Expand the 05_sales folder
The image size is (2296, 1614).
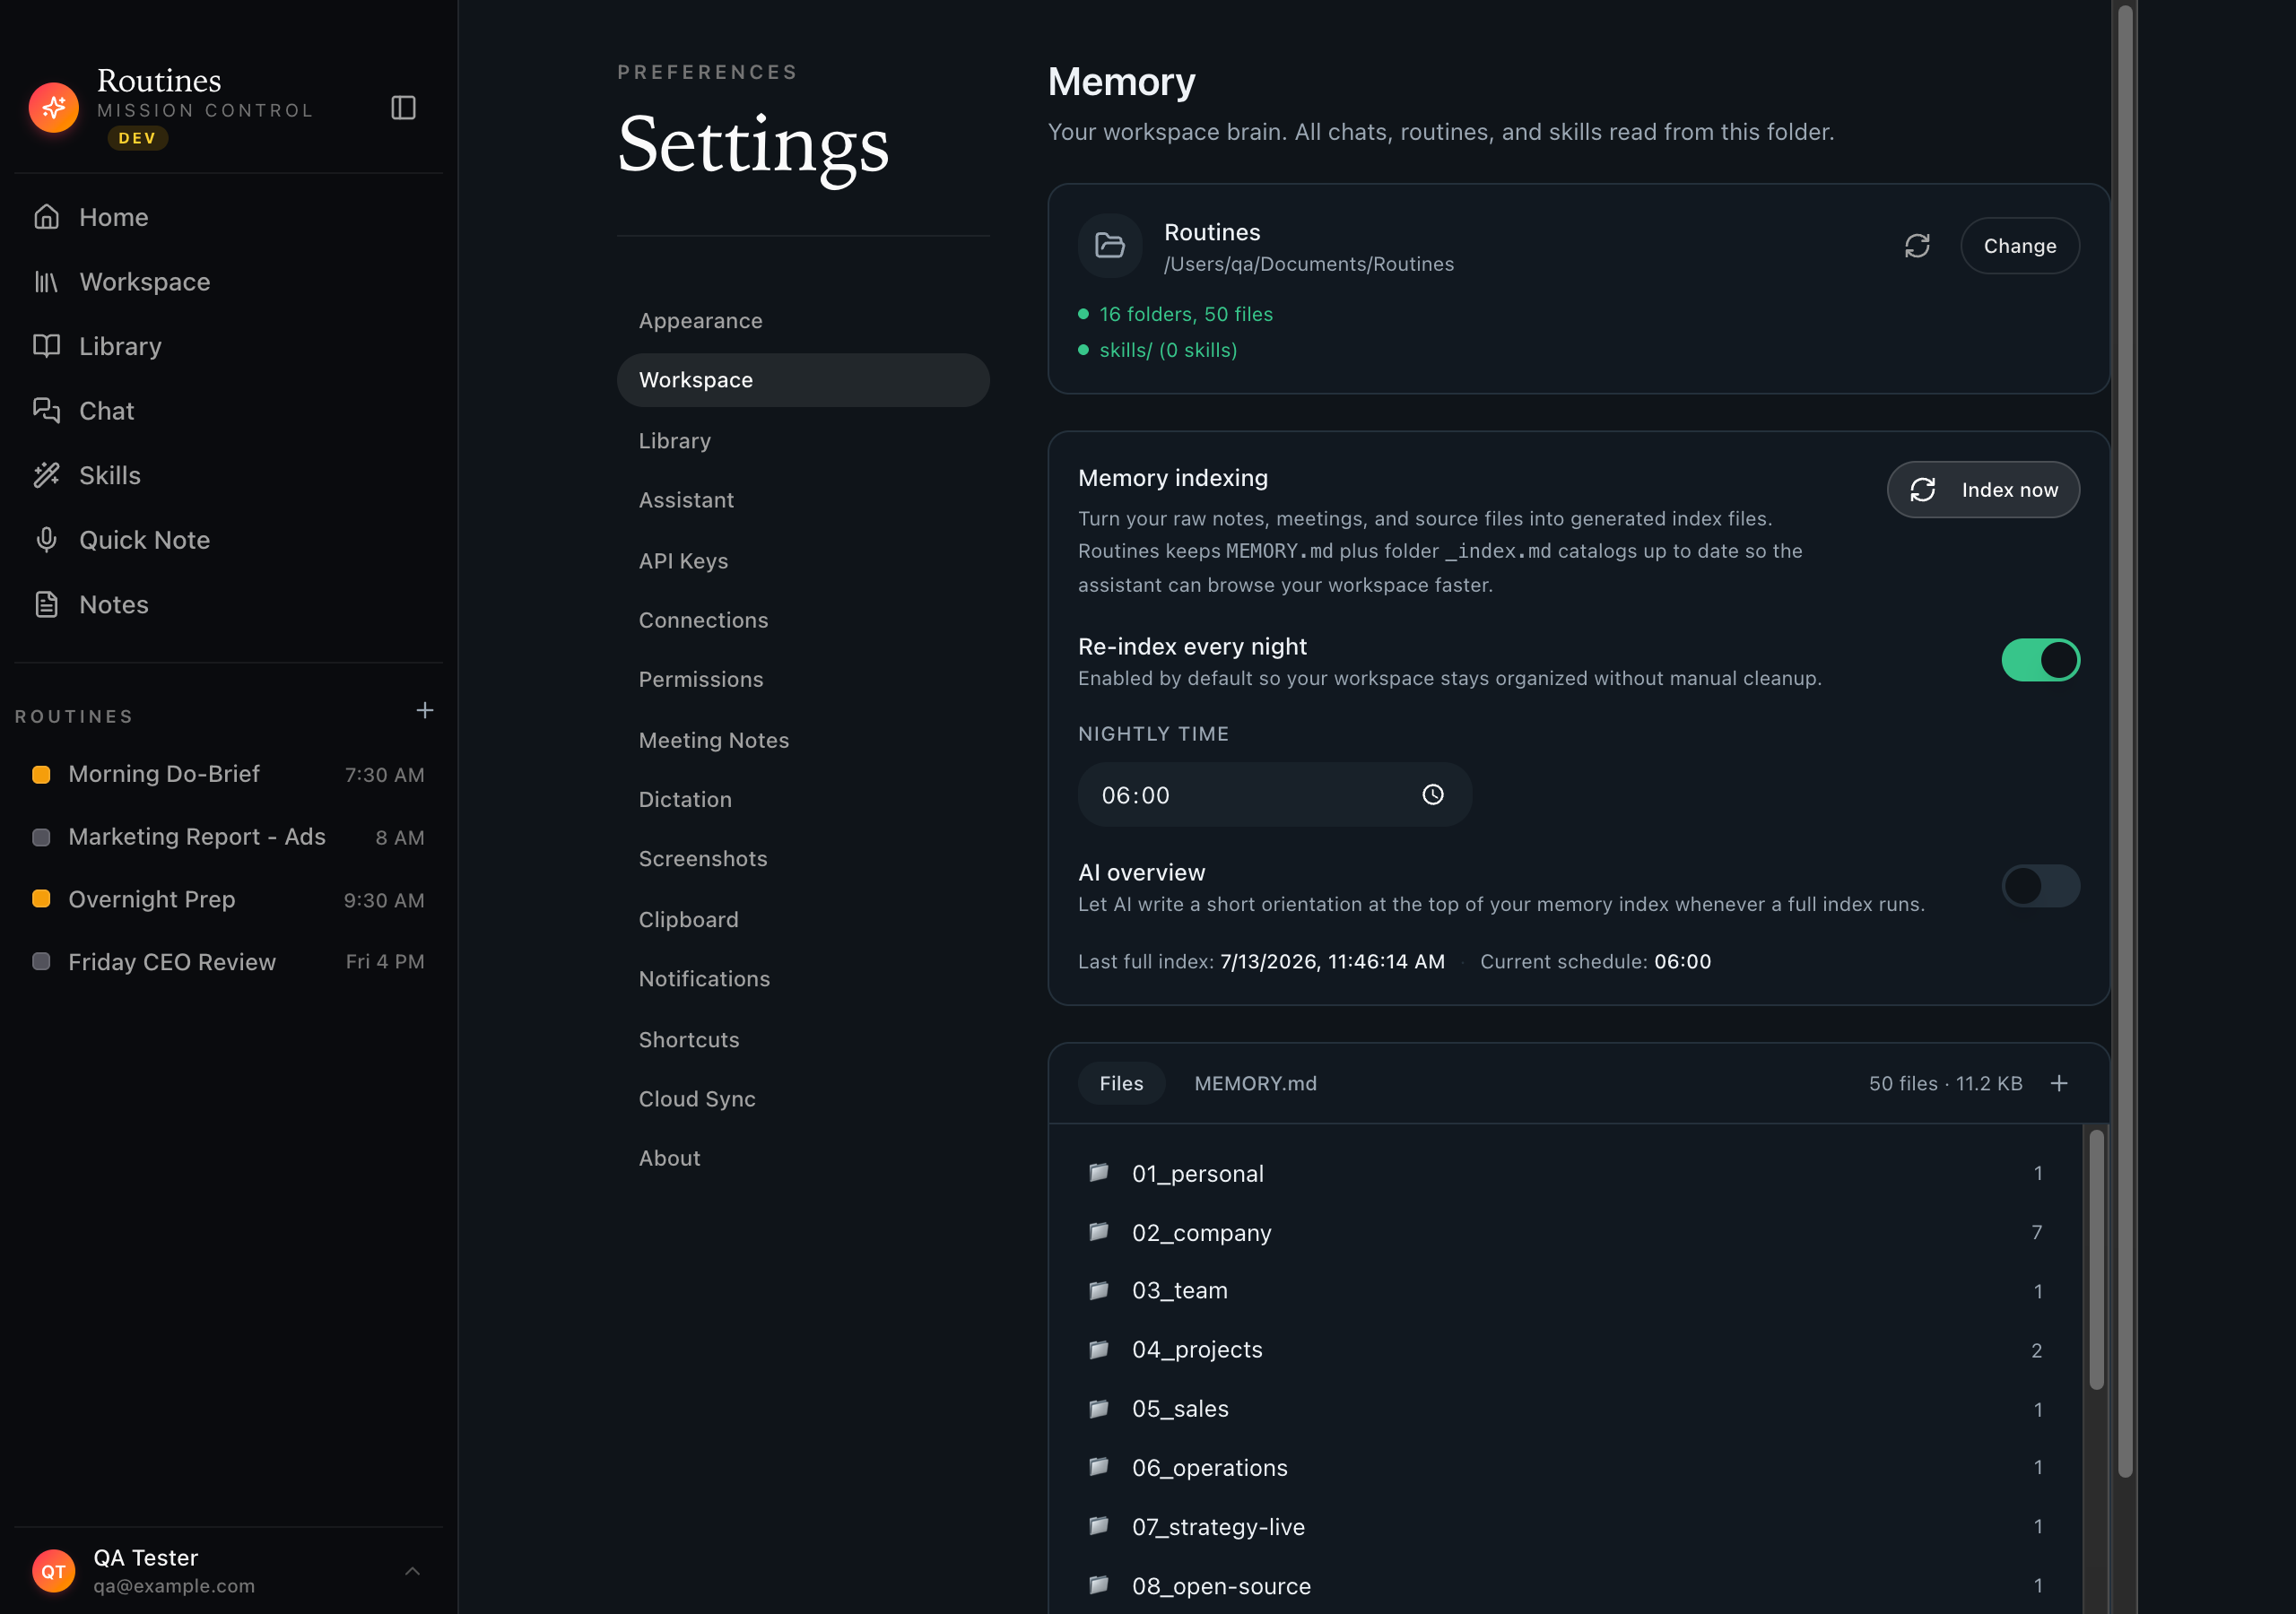(1565, 1409)
